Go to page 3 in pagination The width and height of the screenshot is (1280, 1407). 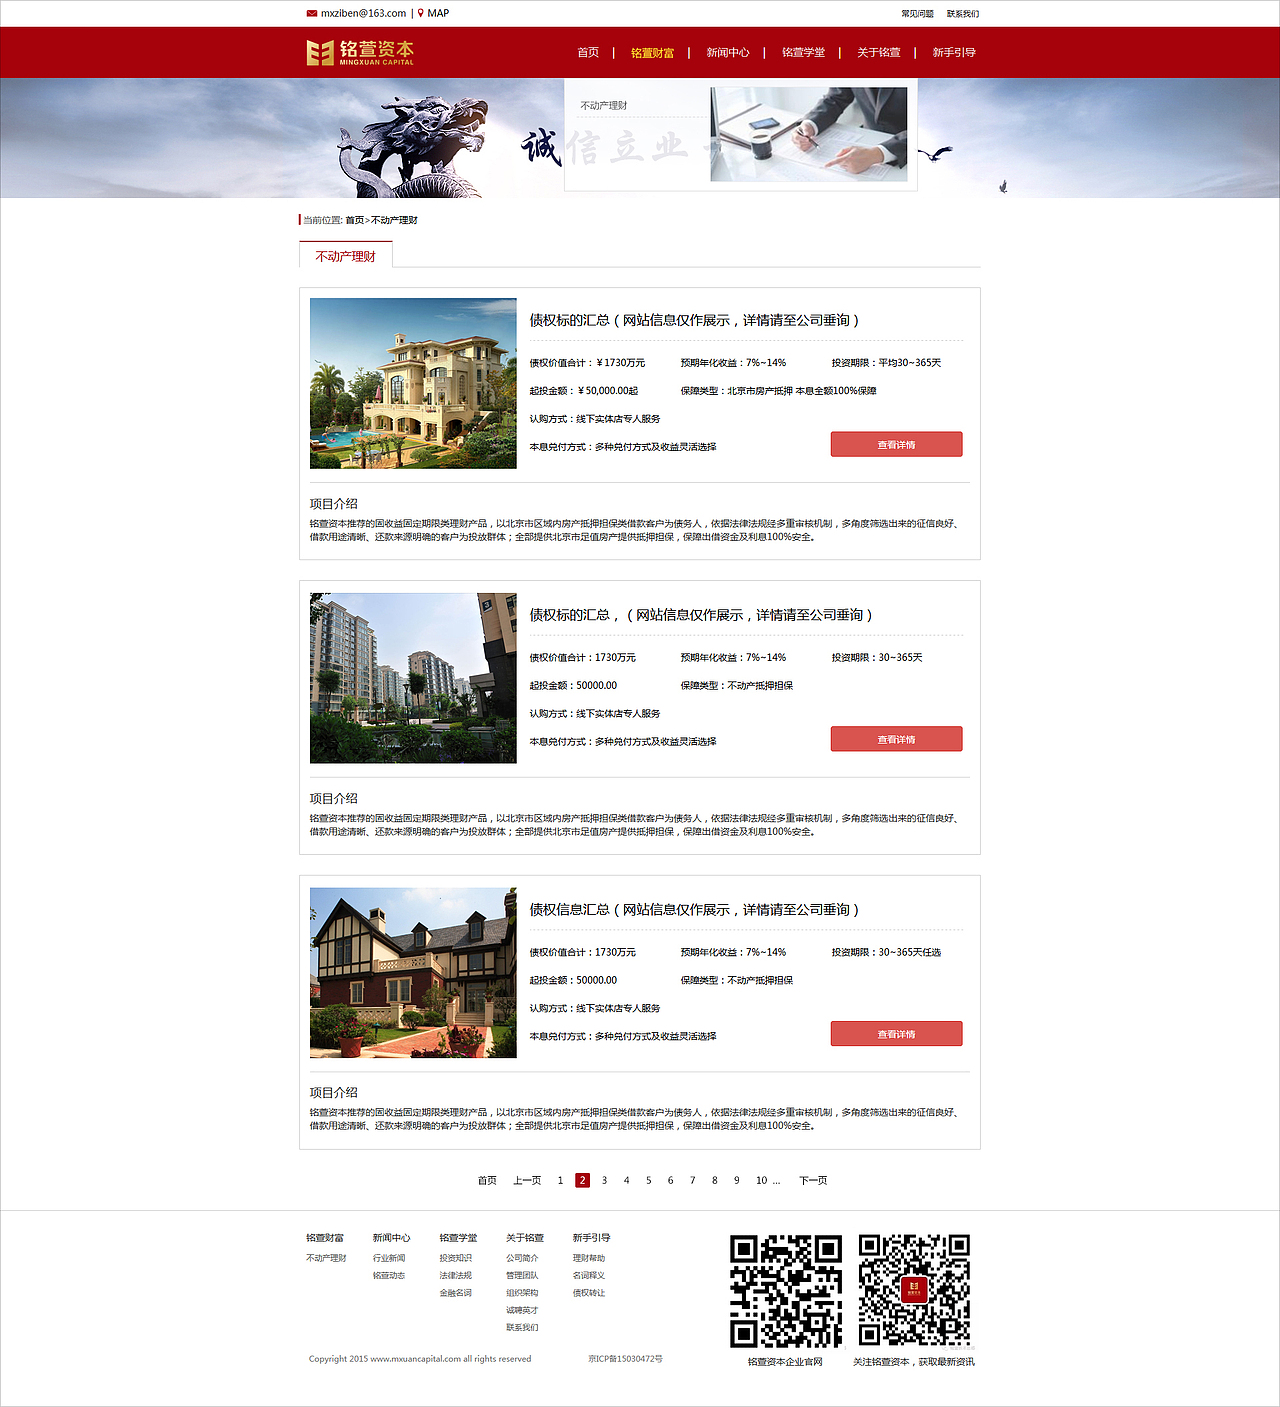pyautogui.click(x=604, y=1181)
